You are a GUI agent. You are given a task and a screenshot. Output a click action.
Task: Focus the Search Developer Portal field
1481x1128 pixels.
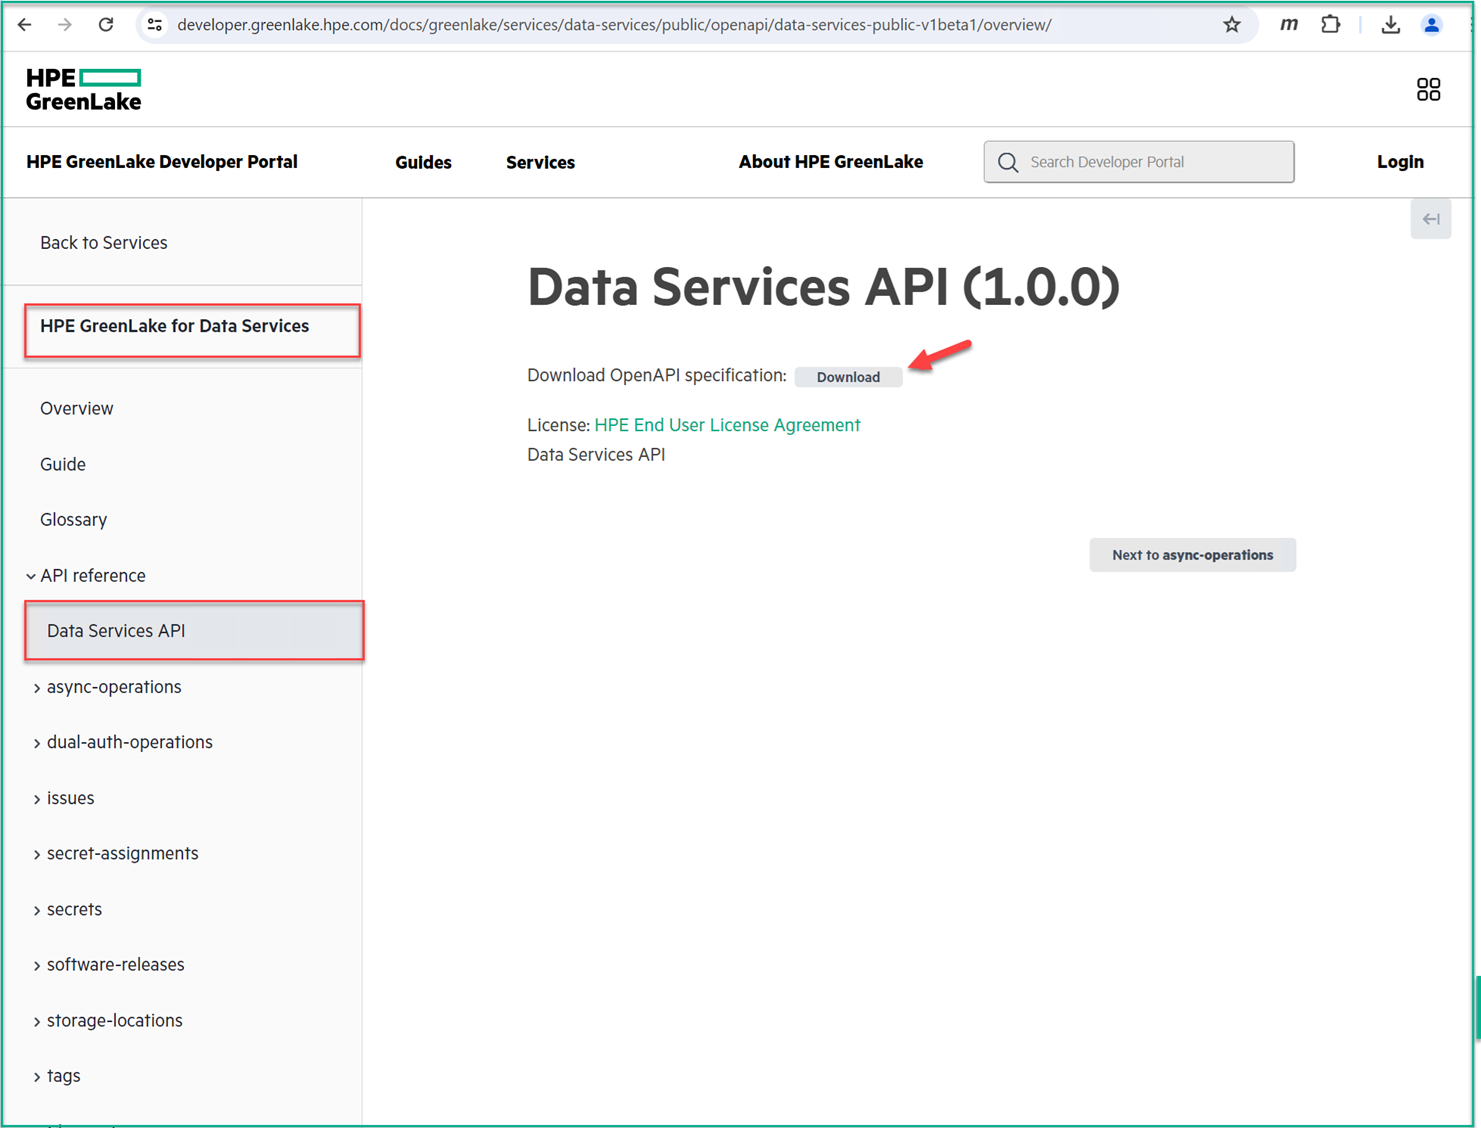(1139, 162)
